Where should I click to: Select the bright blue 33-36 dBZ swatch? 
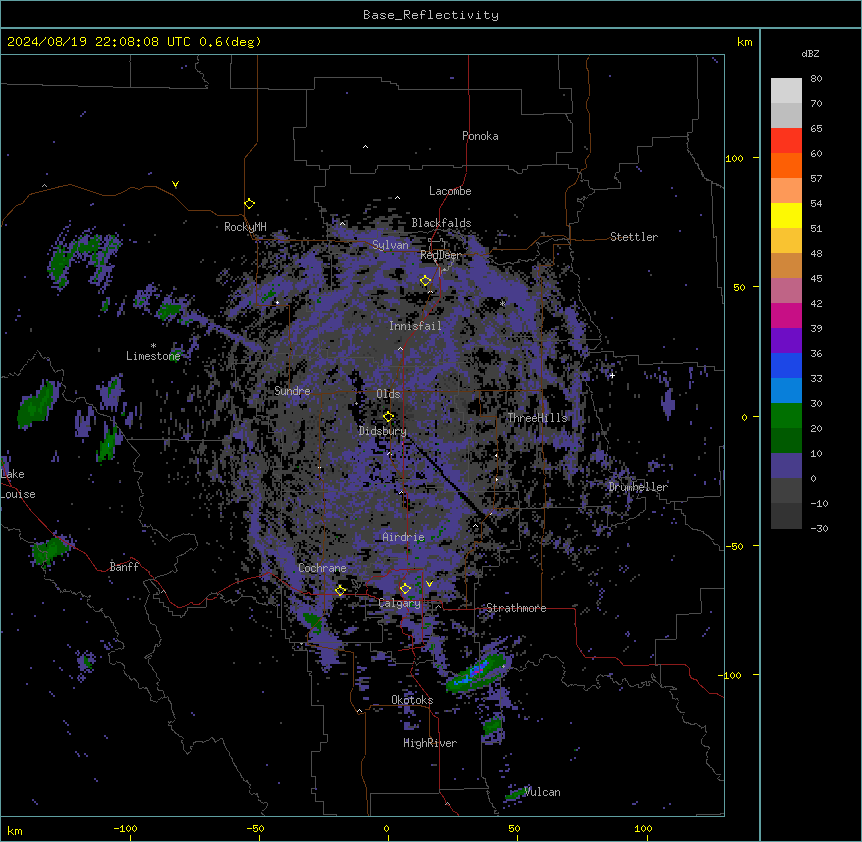(786, 365)
